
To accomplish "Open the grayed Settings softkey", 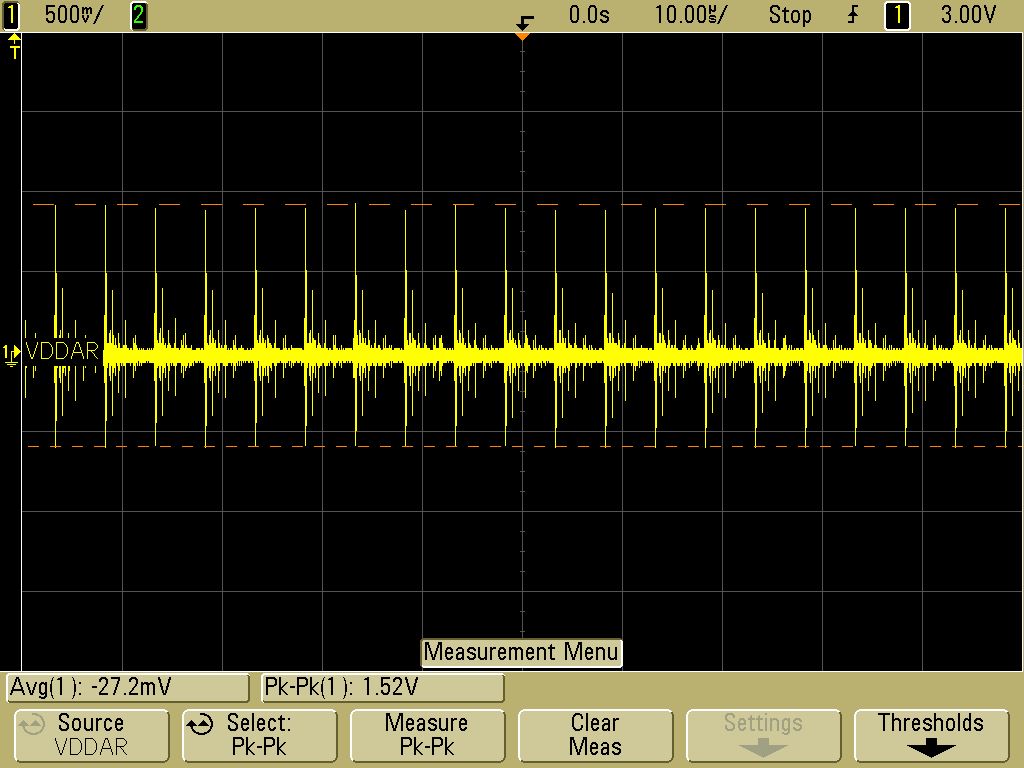I will click(763, 735).
